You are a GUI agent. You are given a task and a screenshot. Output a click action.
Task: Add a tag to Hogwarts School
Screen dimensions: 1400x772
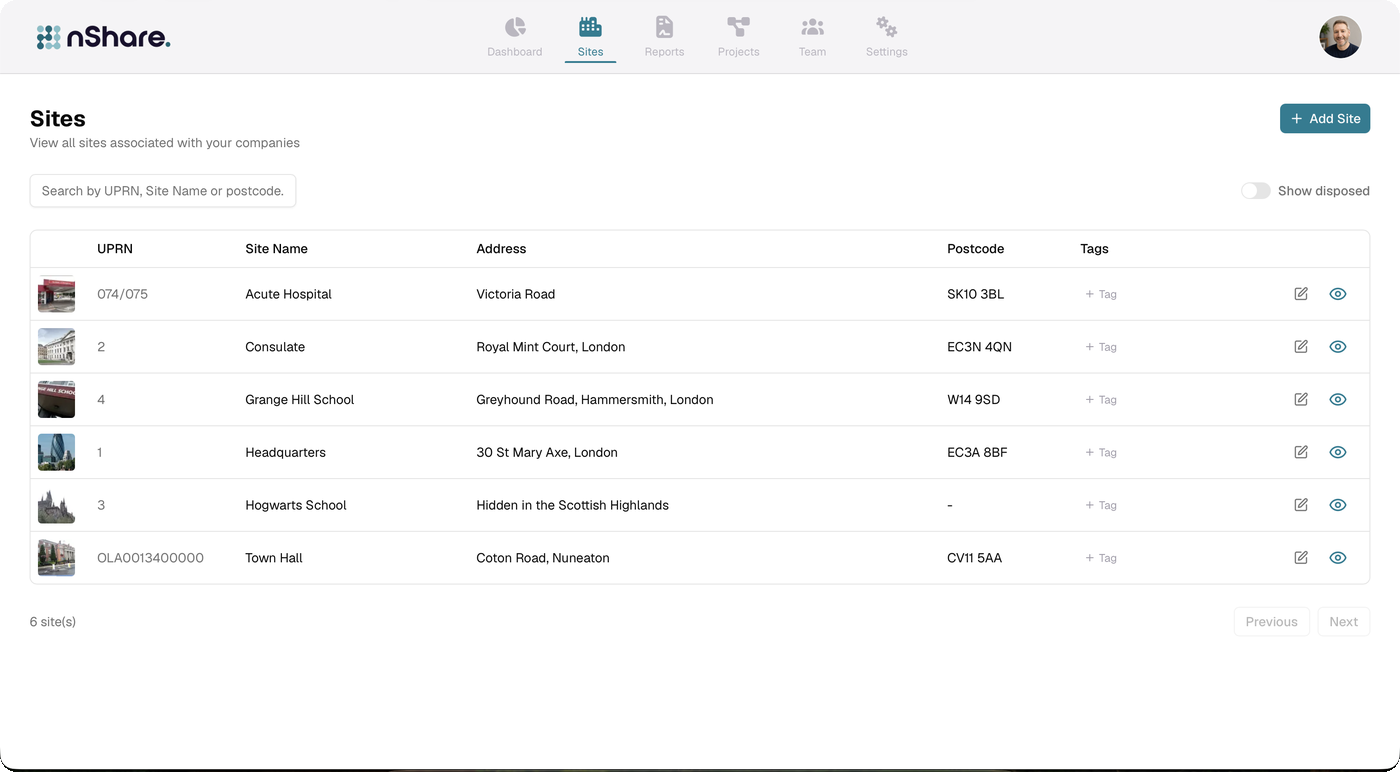(x=1101, y=505)
